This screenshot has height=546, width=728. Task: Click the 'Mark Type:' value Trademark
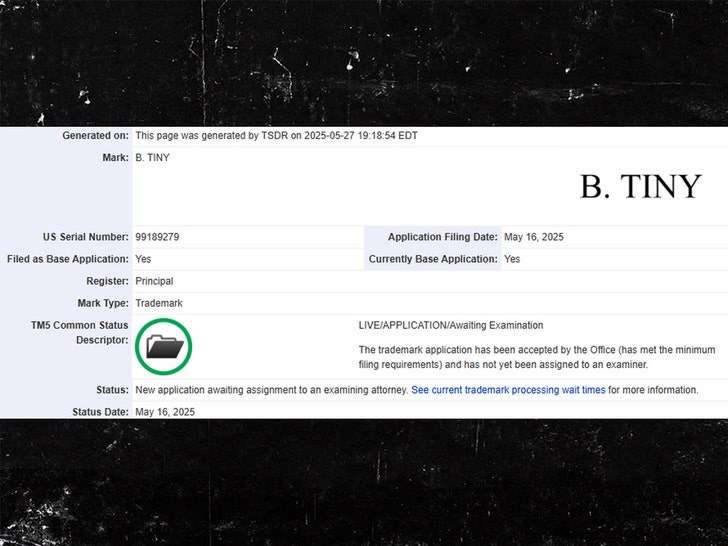coord(158,303)
